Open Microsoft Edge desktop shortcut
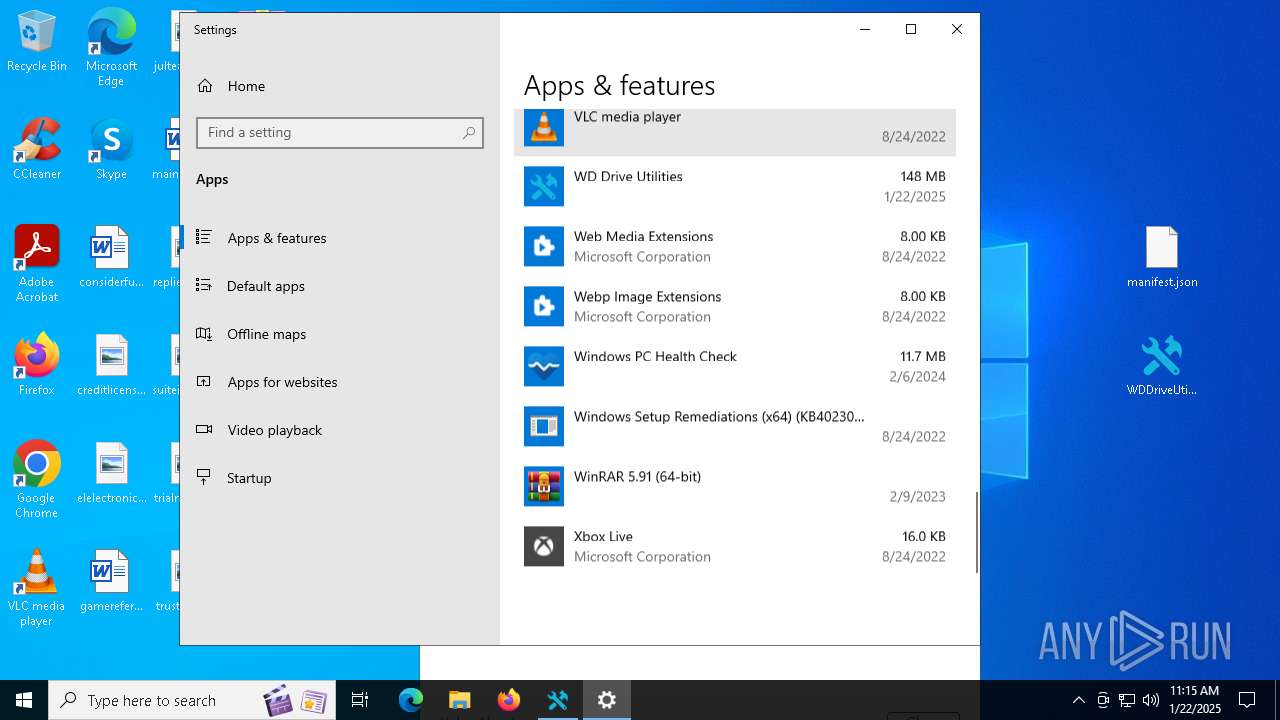The image size is (1280, 720). [x=111, y=48]
